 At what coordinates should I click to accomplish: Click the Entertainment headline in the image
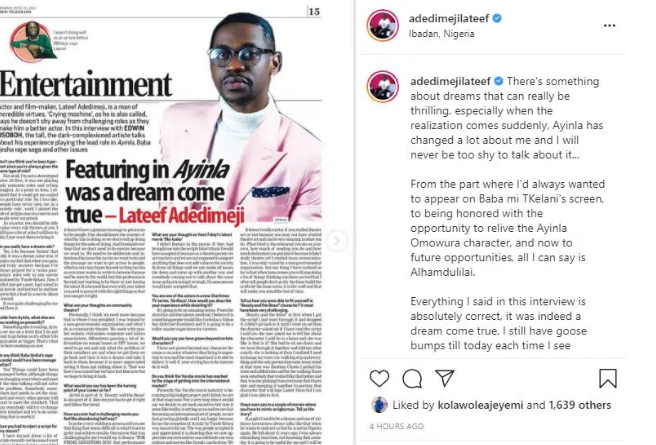tap(86, 83)
